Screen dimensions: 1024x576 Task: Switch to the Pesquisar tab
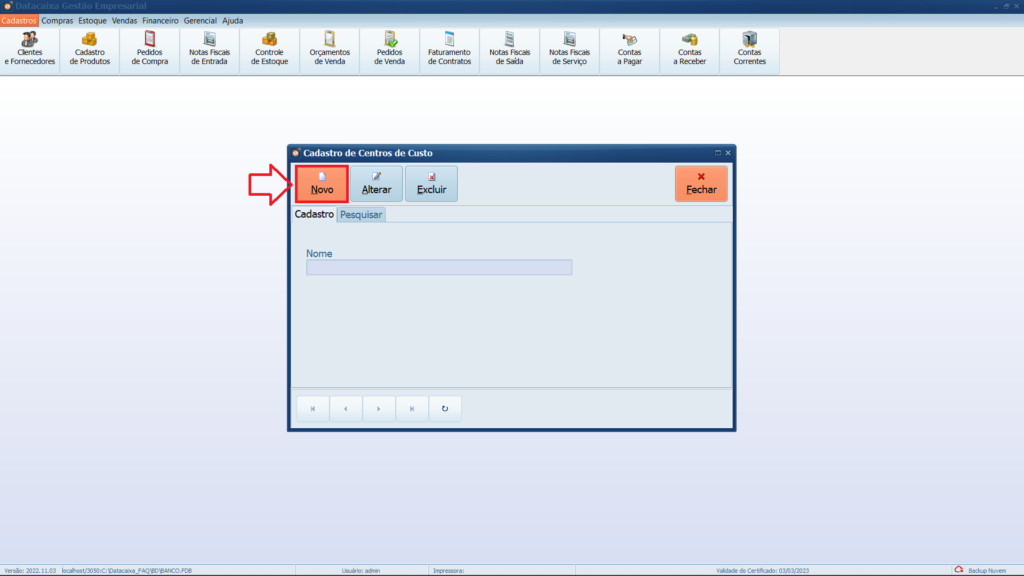(x=361, y=215)
